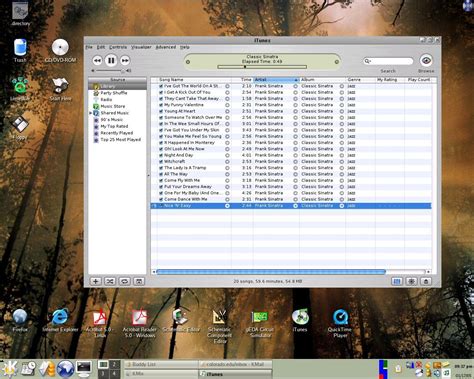
Task: Click the Browse eye icon
Action: (426, 60)
